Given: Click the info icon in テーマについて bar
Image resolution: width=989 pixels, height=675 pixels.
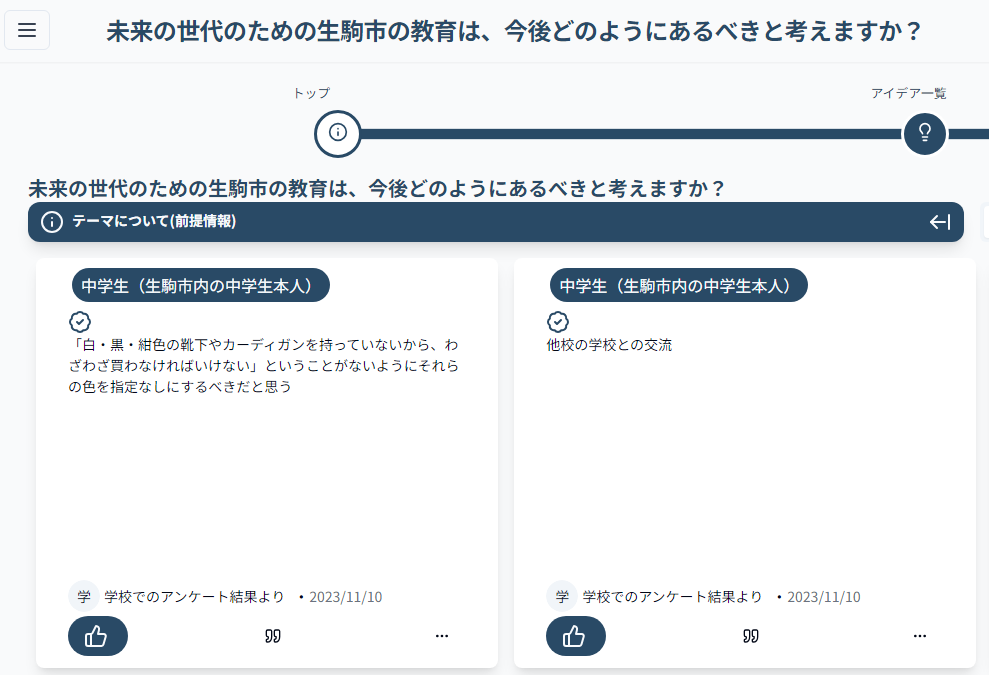Looking at the screenshot, I should (x=52, y=222).
